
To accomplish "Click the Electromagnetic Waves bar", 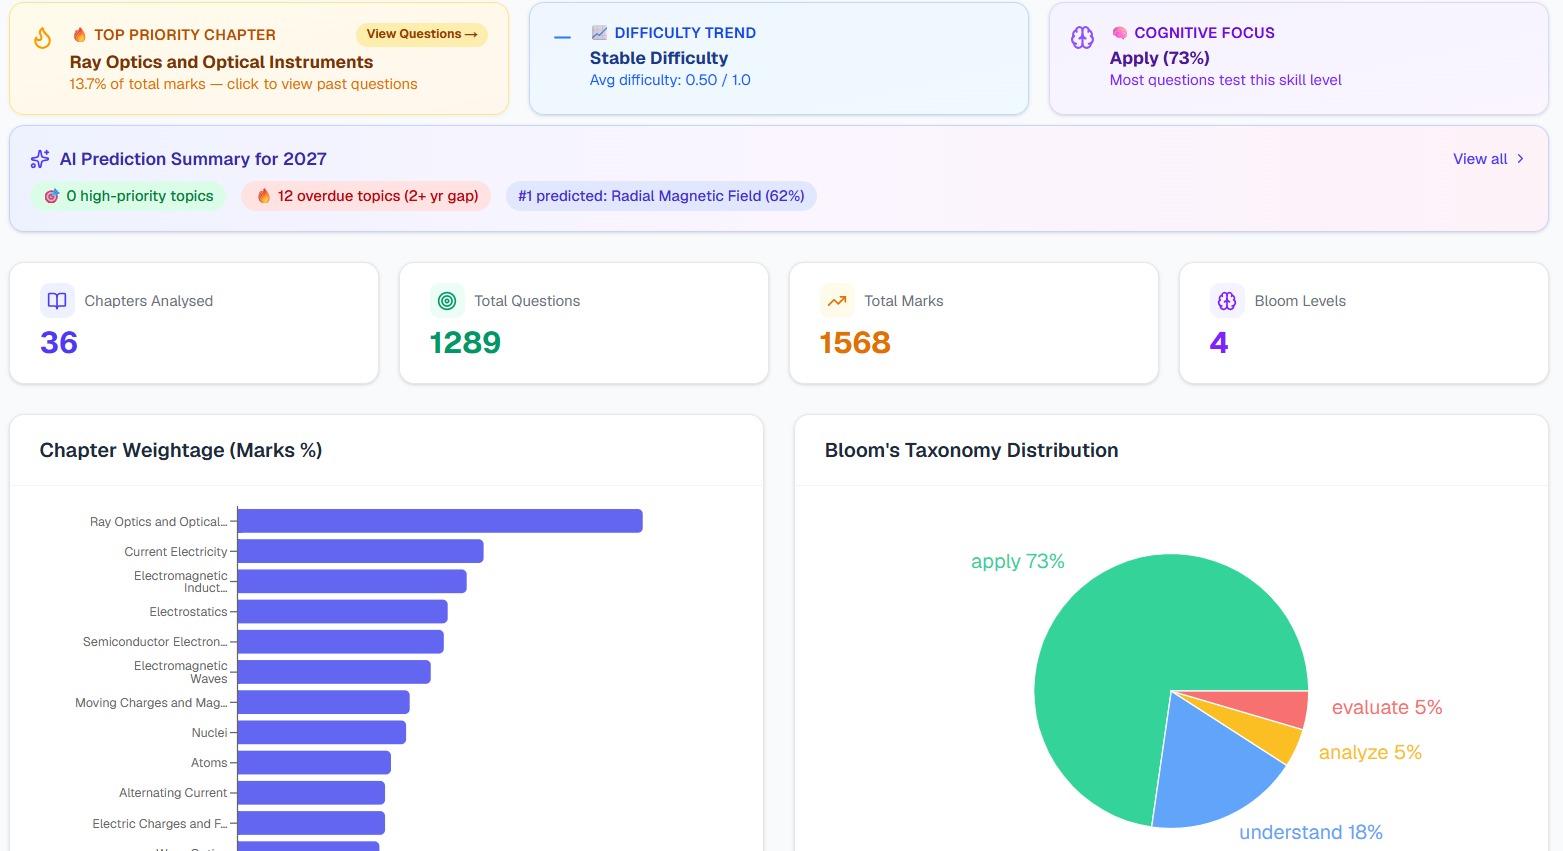I will coord(334,672).
